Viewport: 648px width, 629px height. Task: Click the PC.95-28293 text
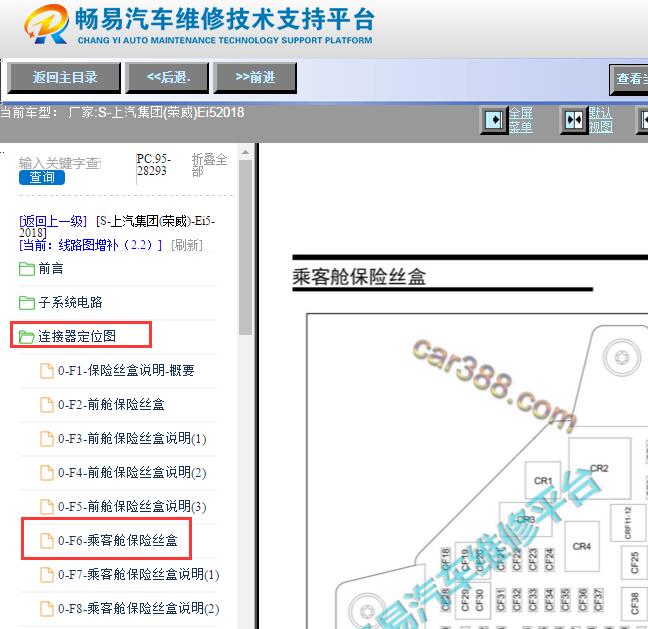point(153,165)
